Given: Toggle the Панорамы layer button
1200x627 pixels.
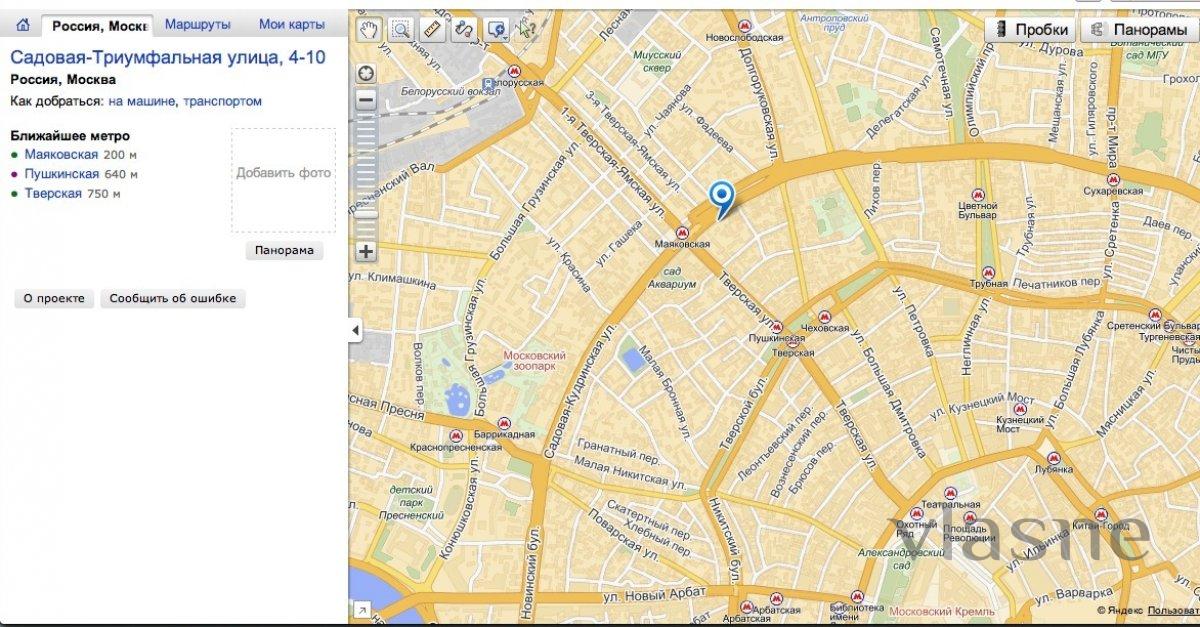Looking at the screenshot, I should [1139, 30].
